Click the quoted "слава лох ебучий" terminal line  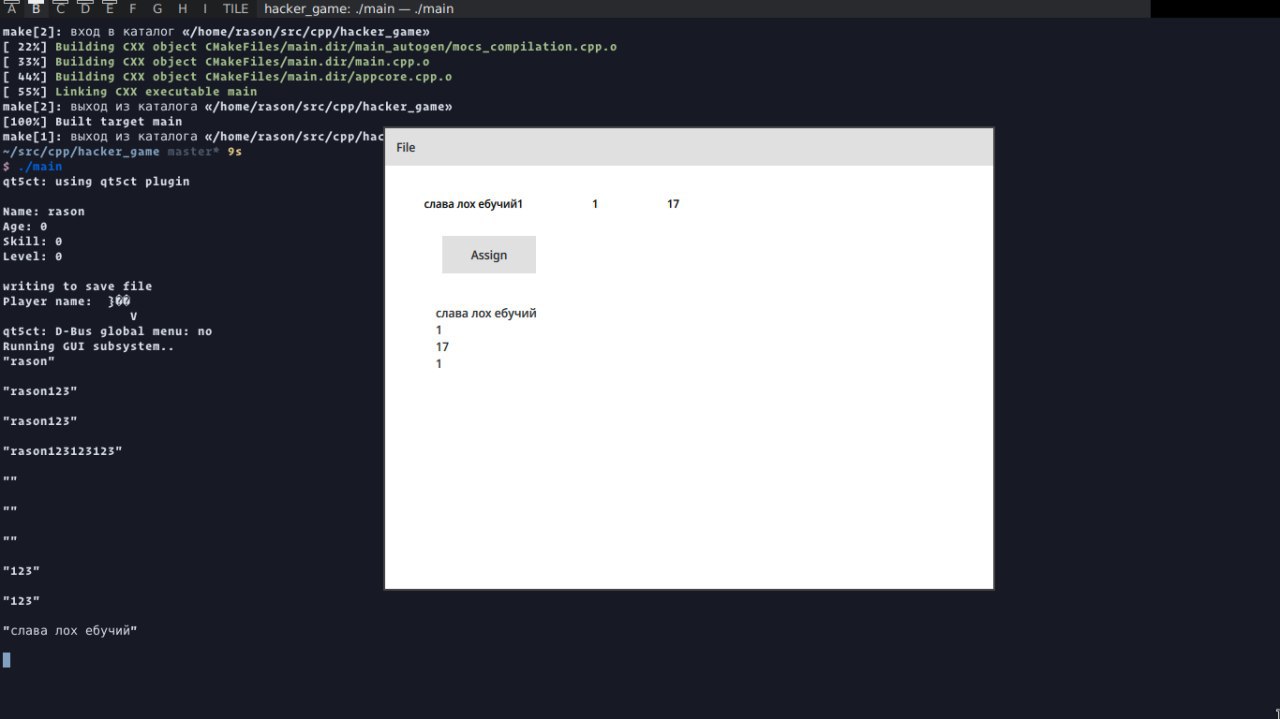click(x=70, y=631)
